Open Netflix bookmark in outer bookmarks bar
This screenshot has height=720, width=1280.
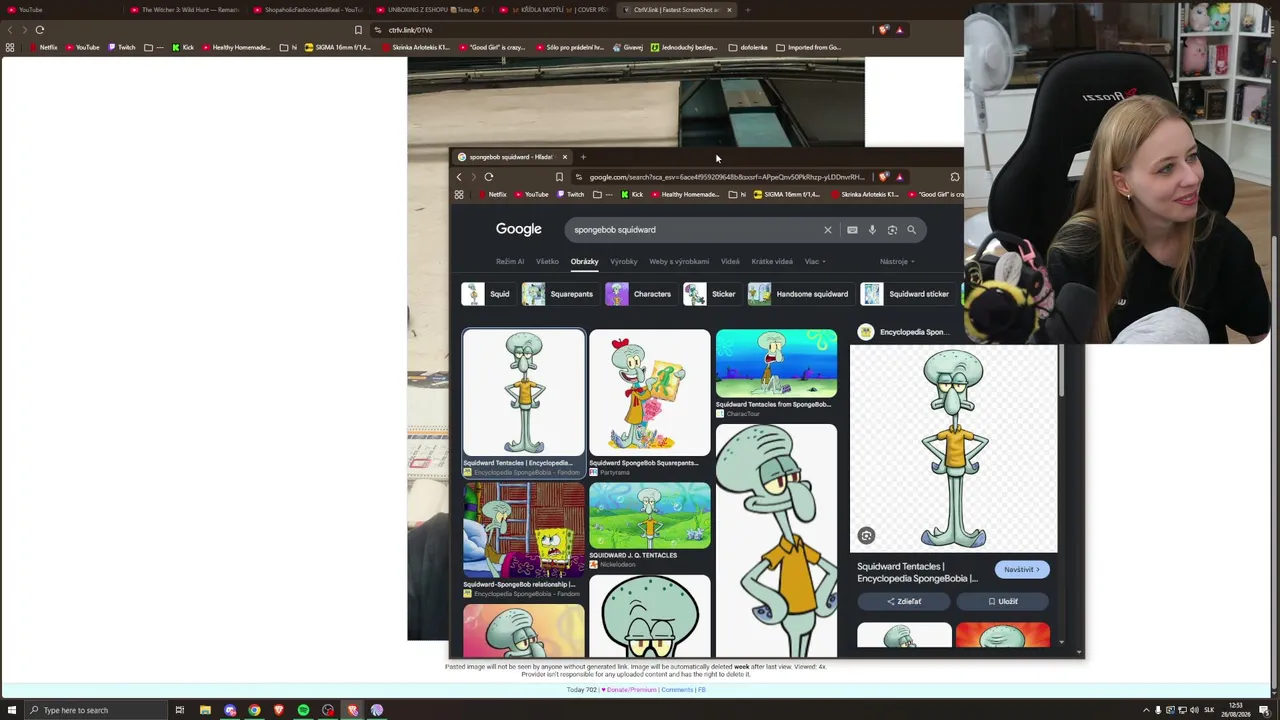42,47
